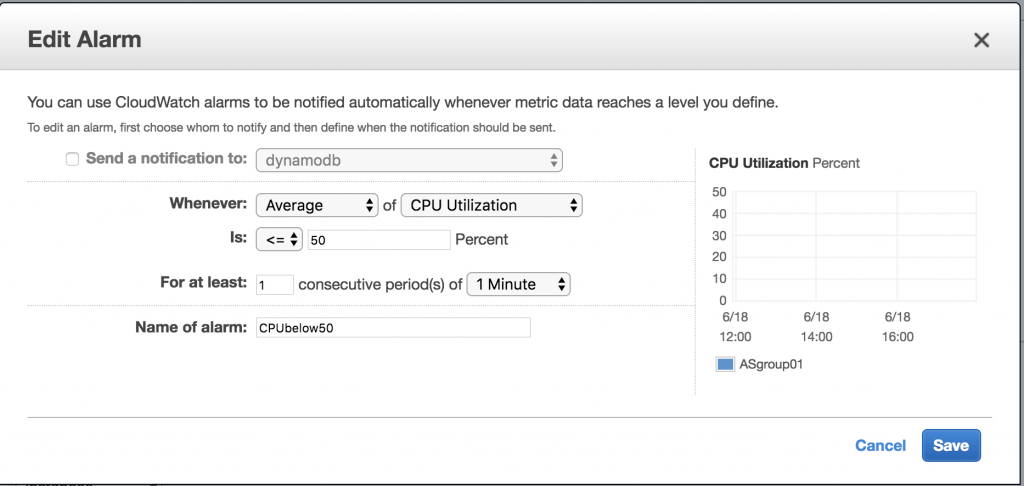The height and width of the screenshot is (486, 1024).
Task: Click the threshold field containing 50
Action: coord(379,240)
